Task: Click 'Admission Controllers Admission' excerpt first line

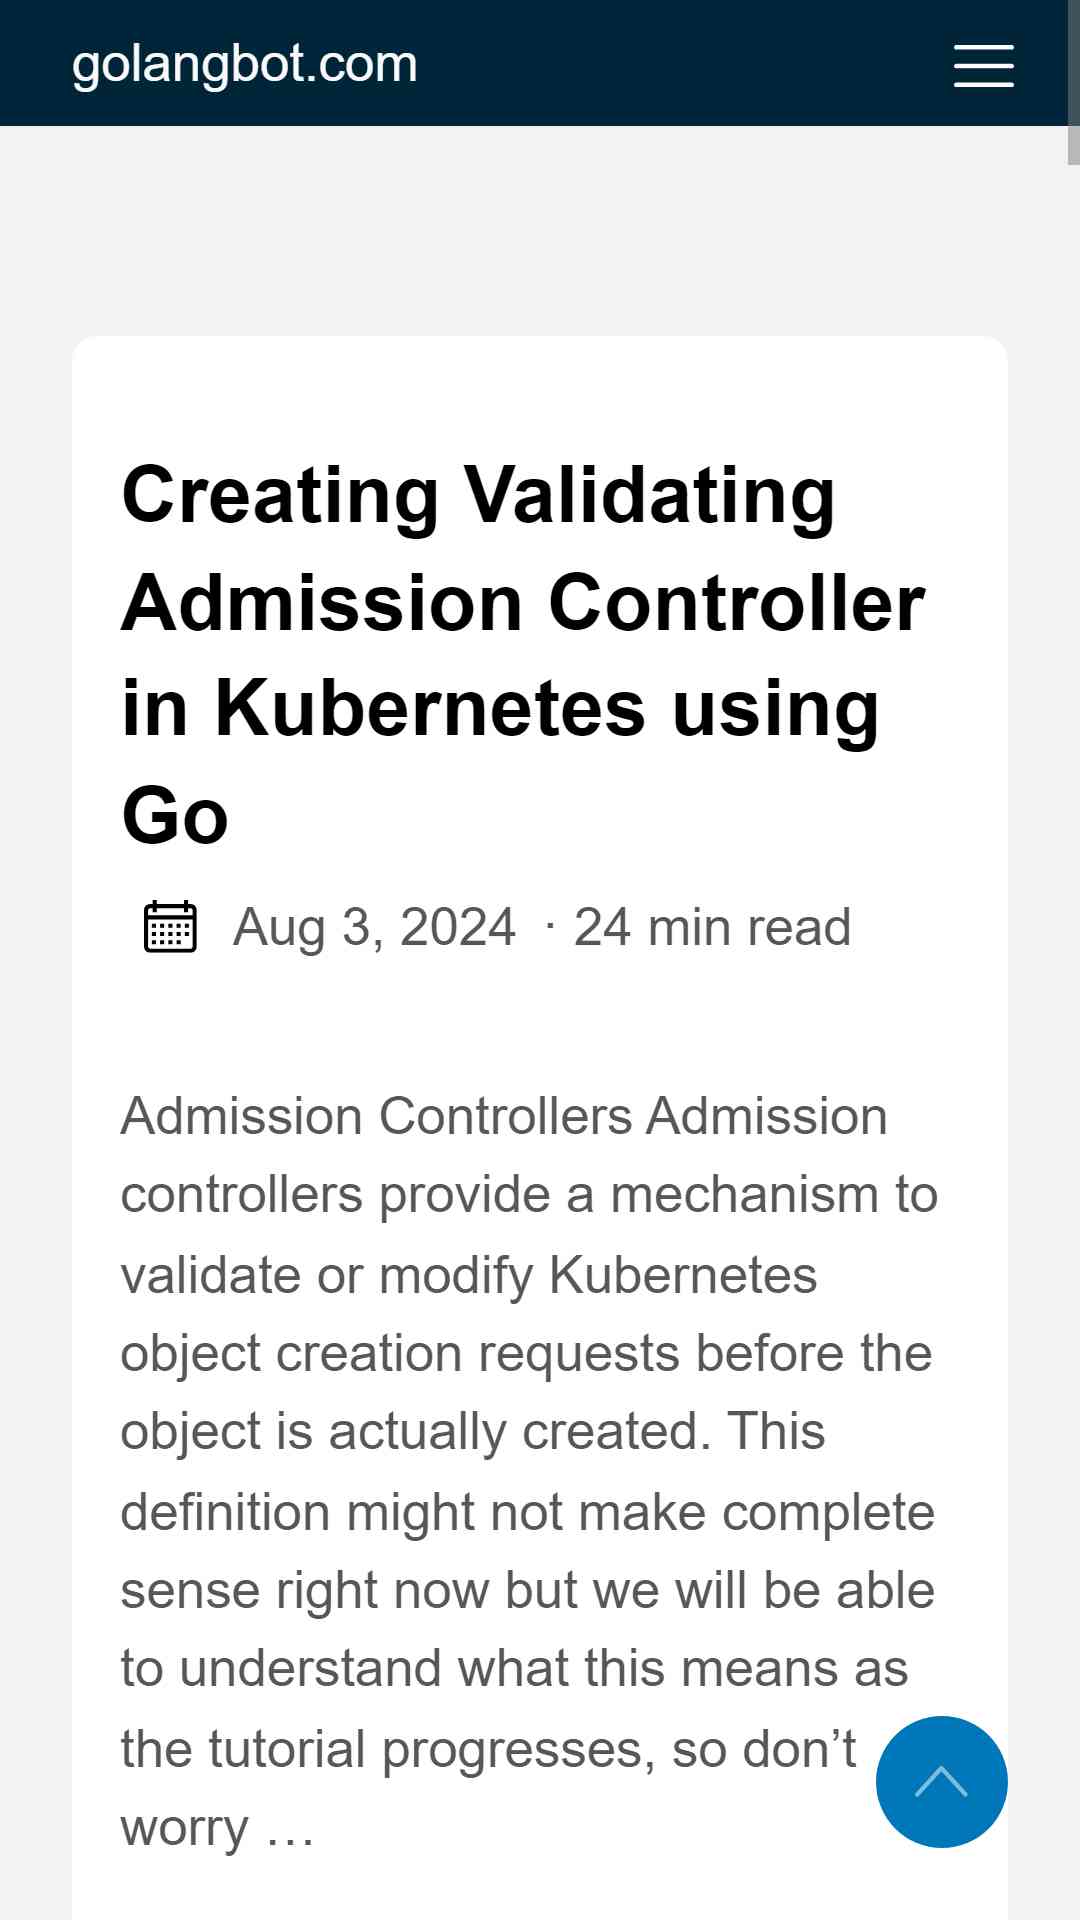Action: point(504,1116)
